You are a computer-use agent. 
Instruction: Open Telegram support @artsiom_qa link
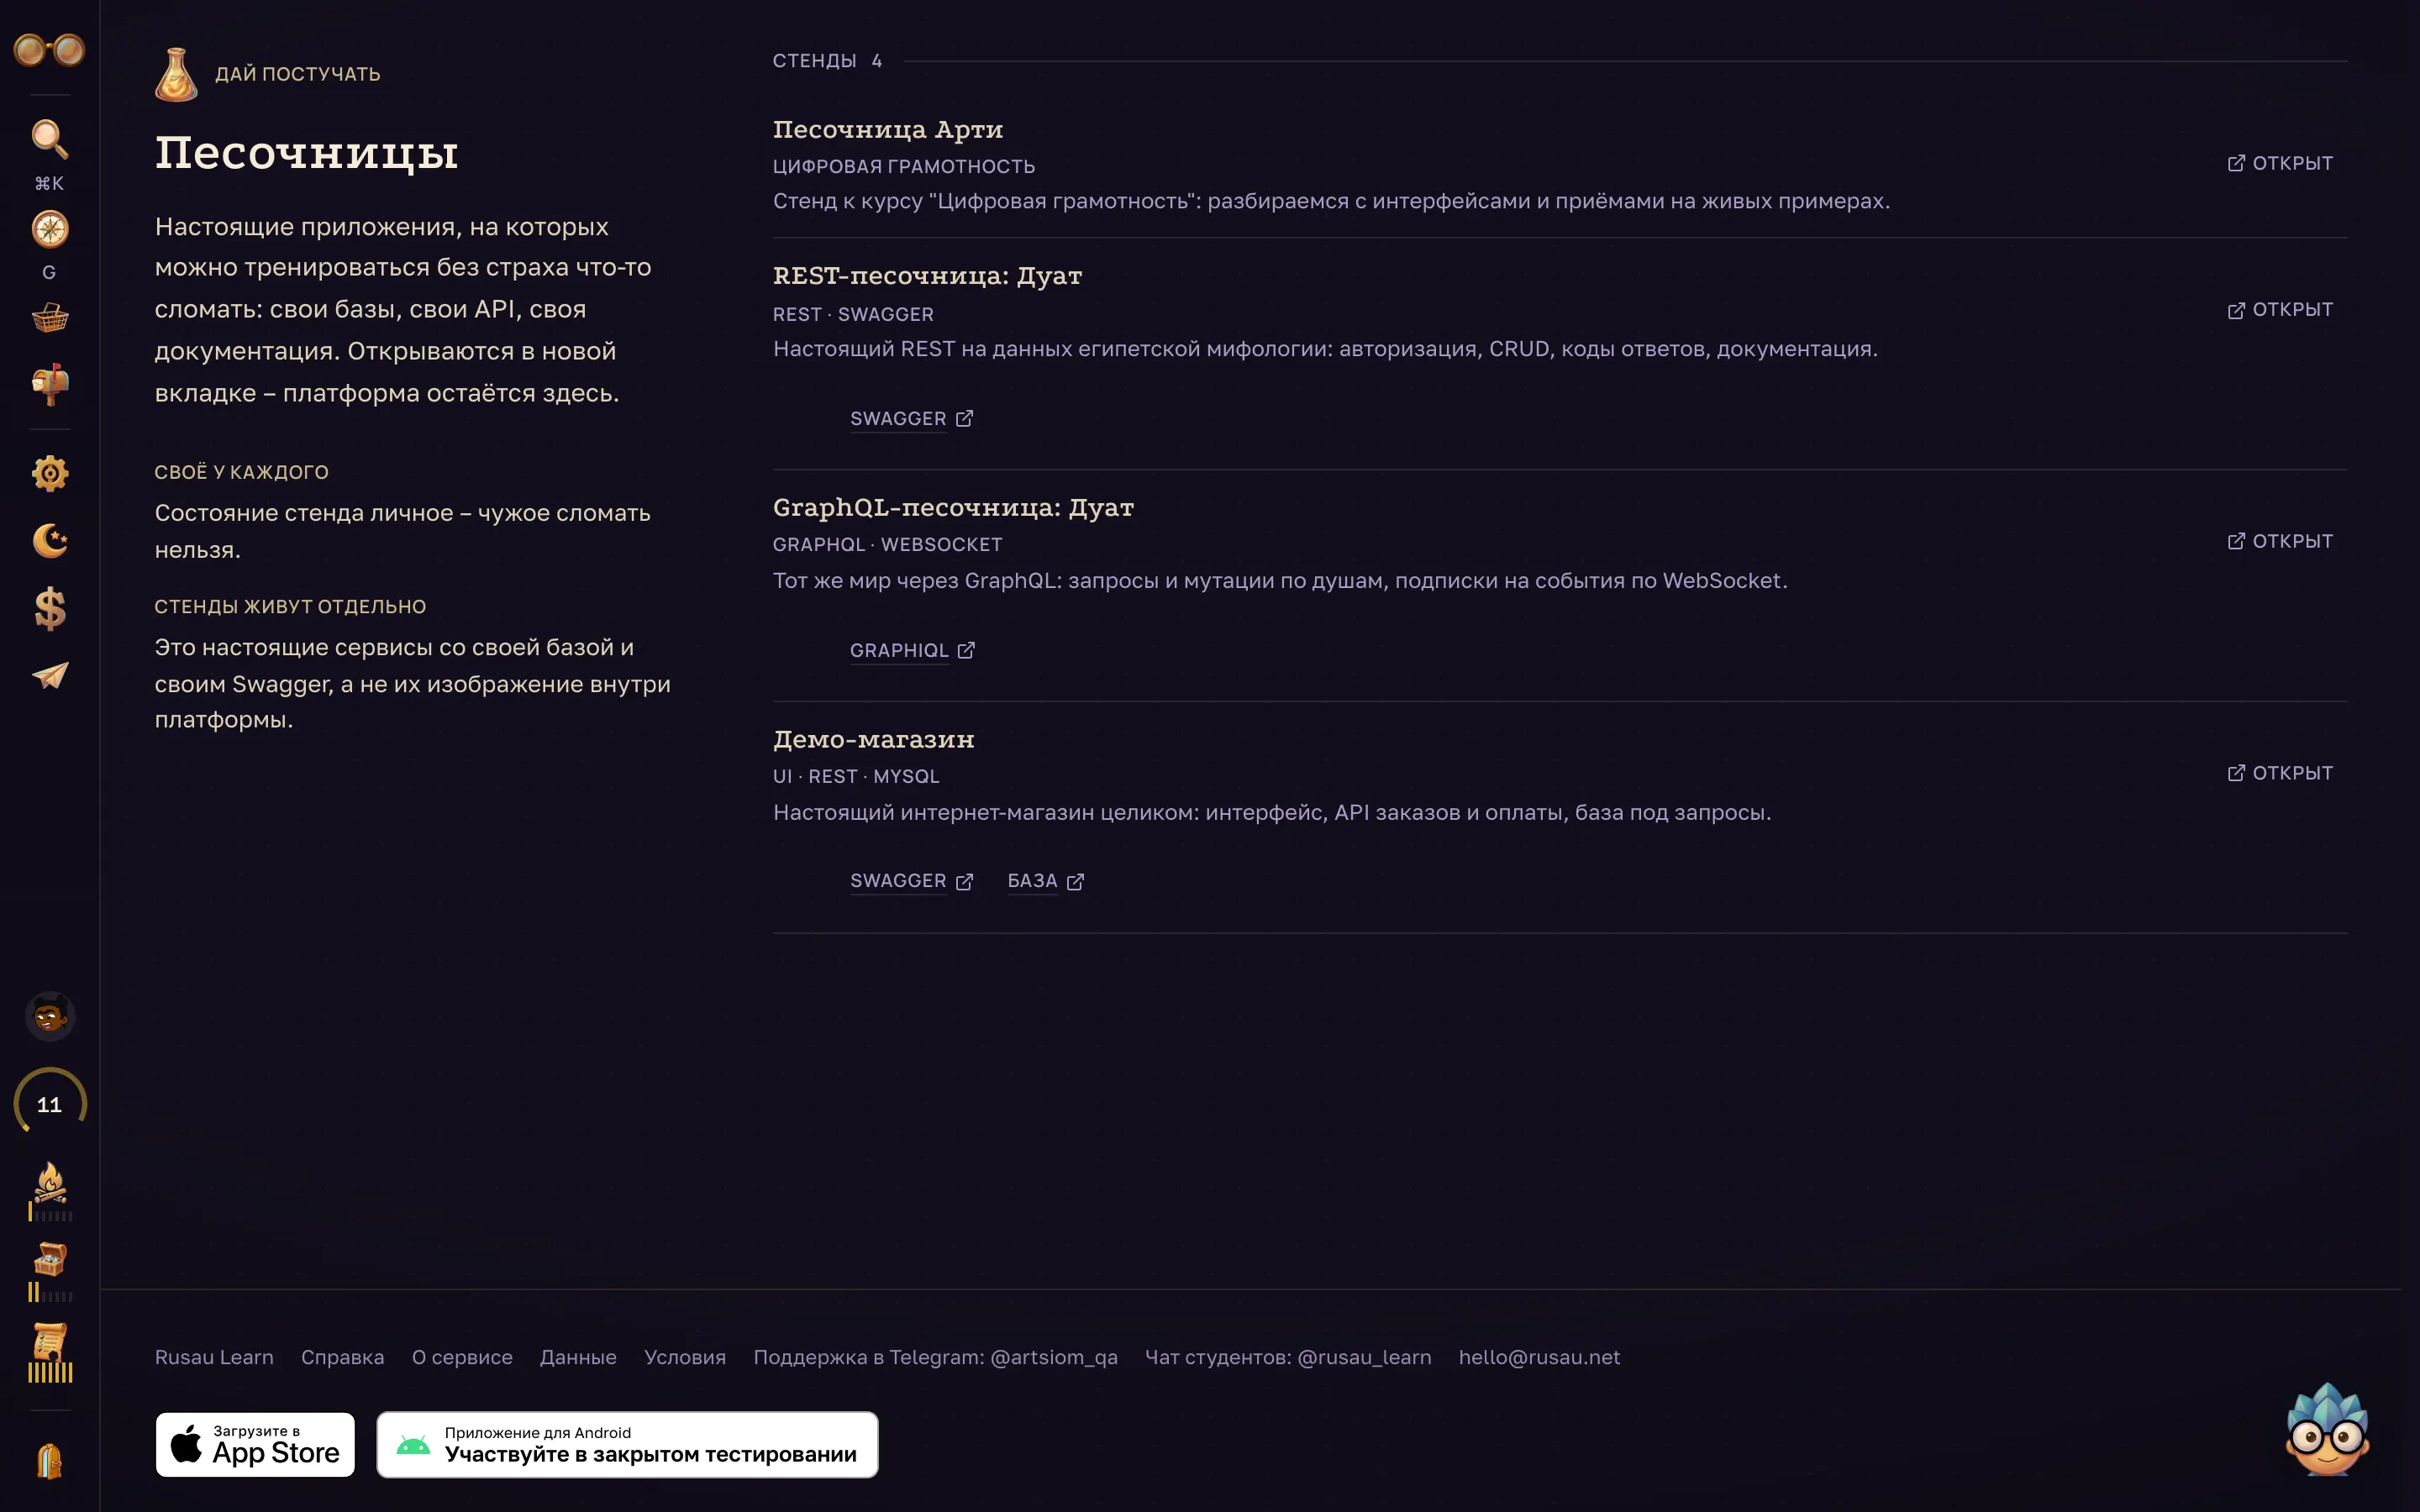935,1357
